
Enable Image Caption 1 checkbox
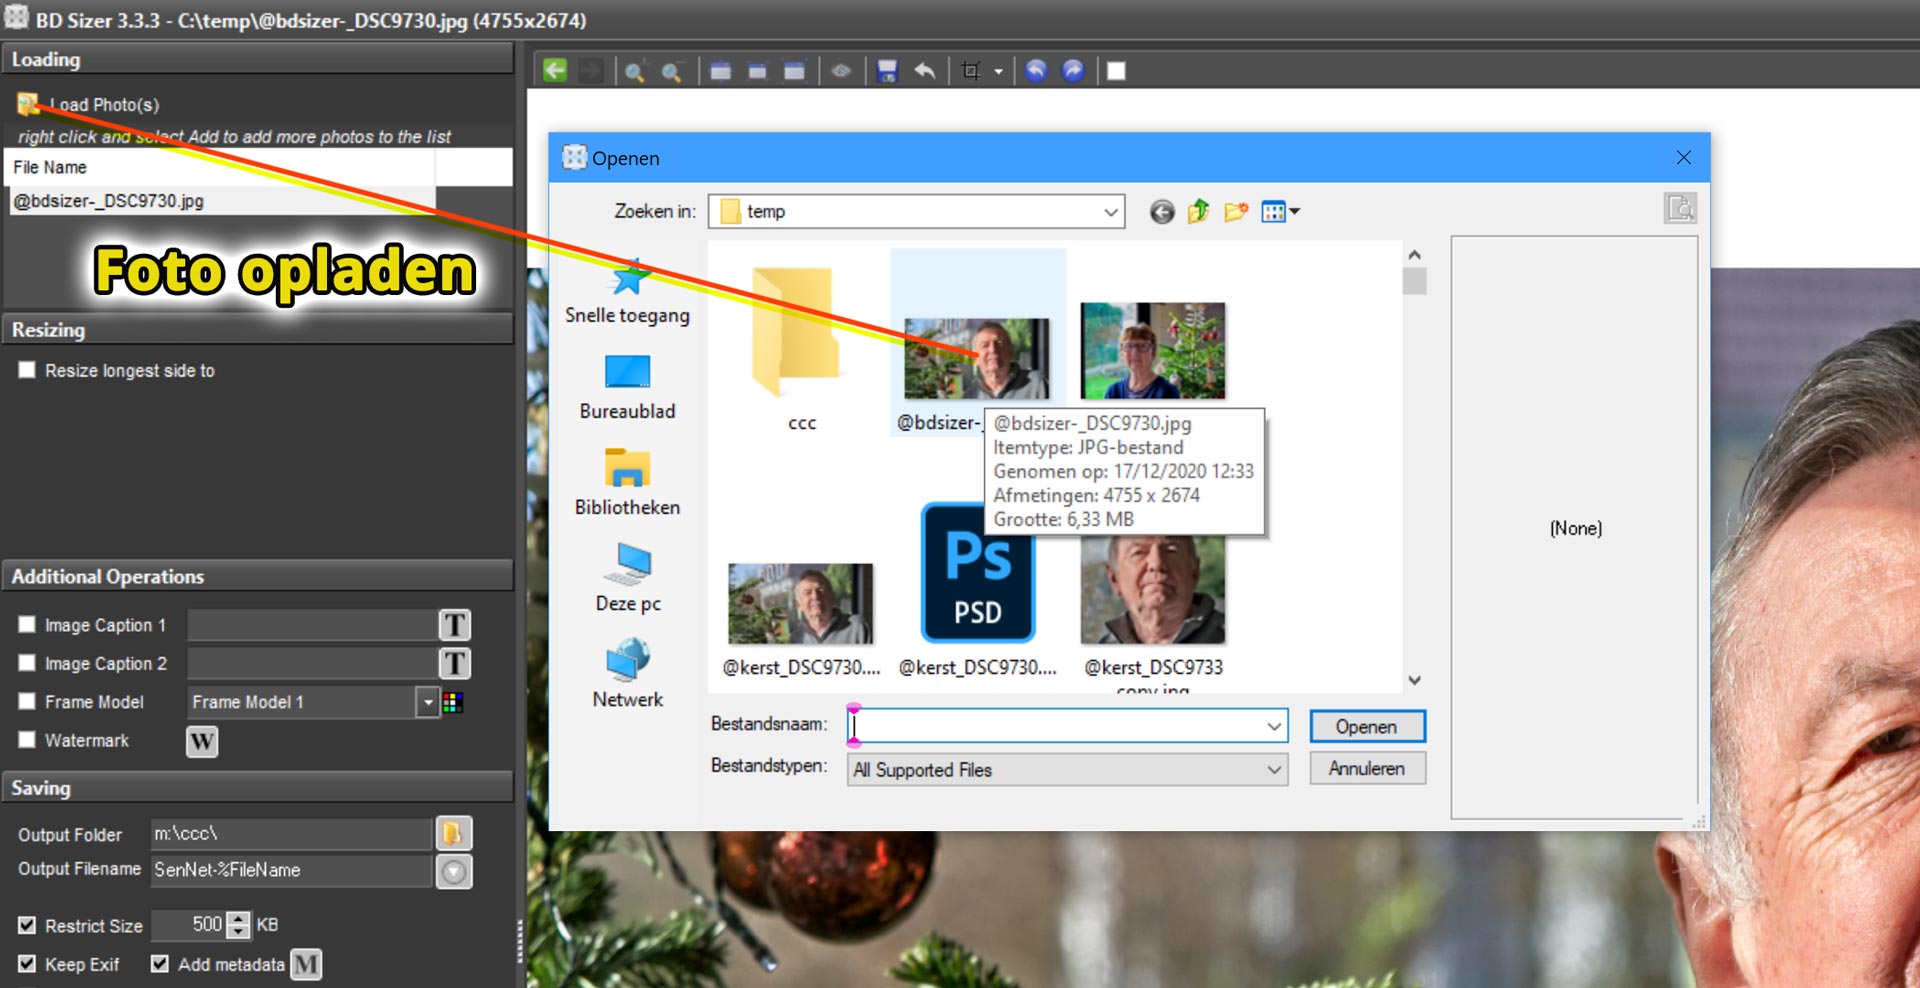(x=27, y=624)
